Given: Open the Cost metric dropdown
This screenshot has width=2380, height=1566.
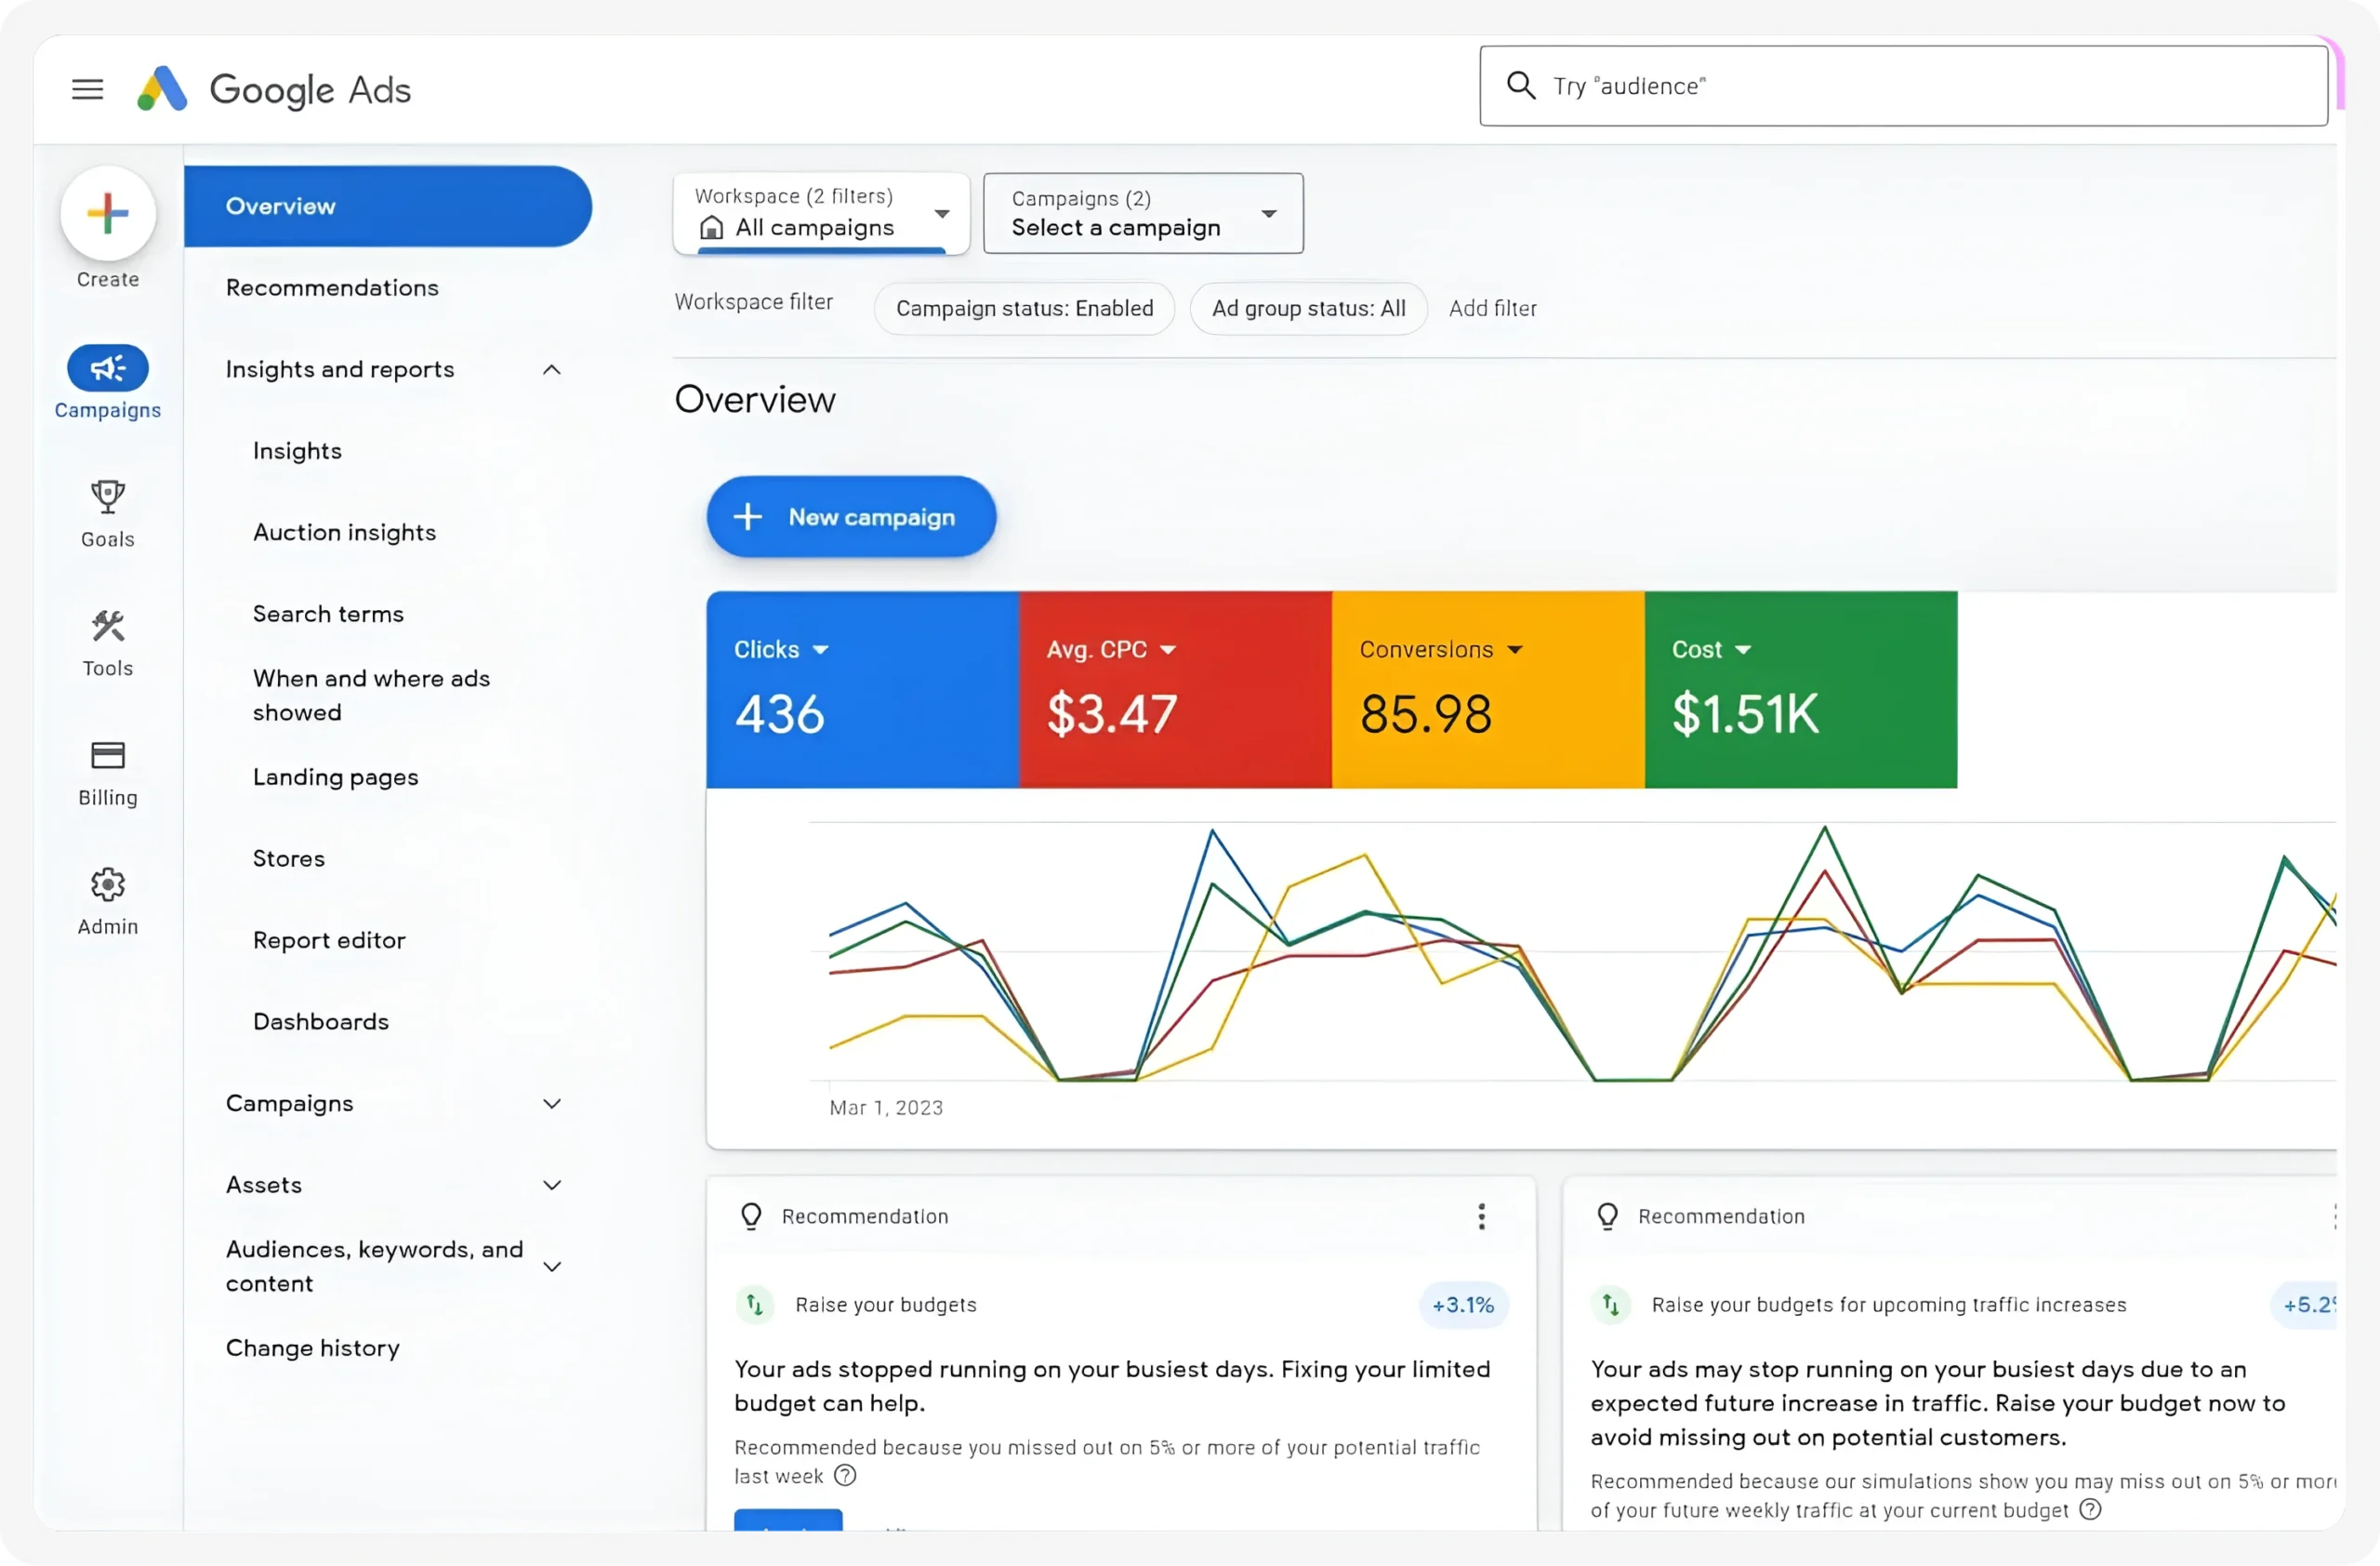Looking at the screenshot, I should click(1742, 650).
